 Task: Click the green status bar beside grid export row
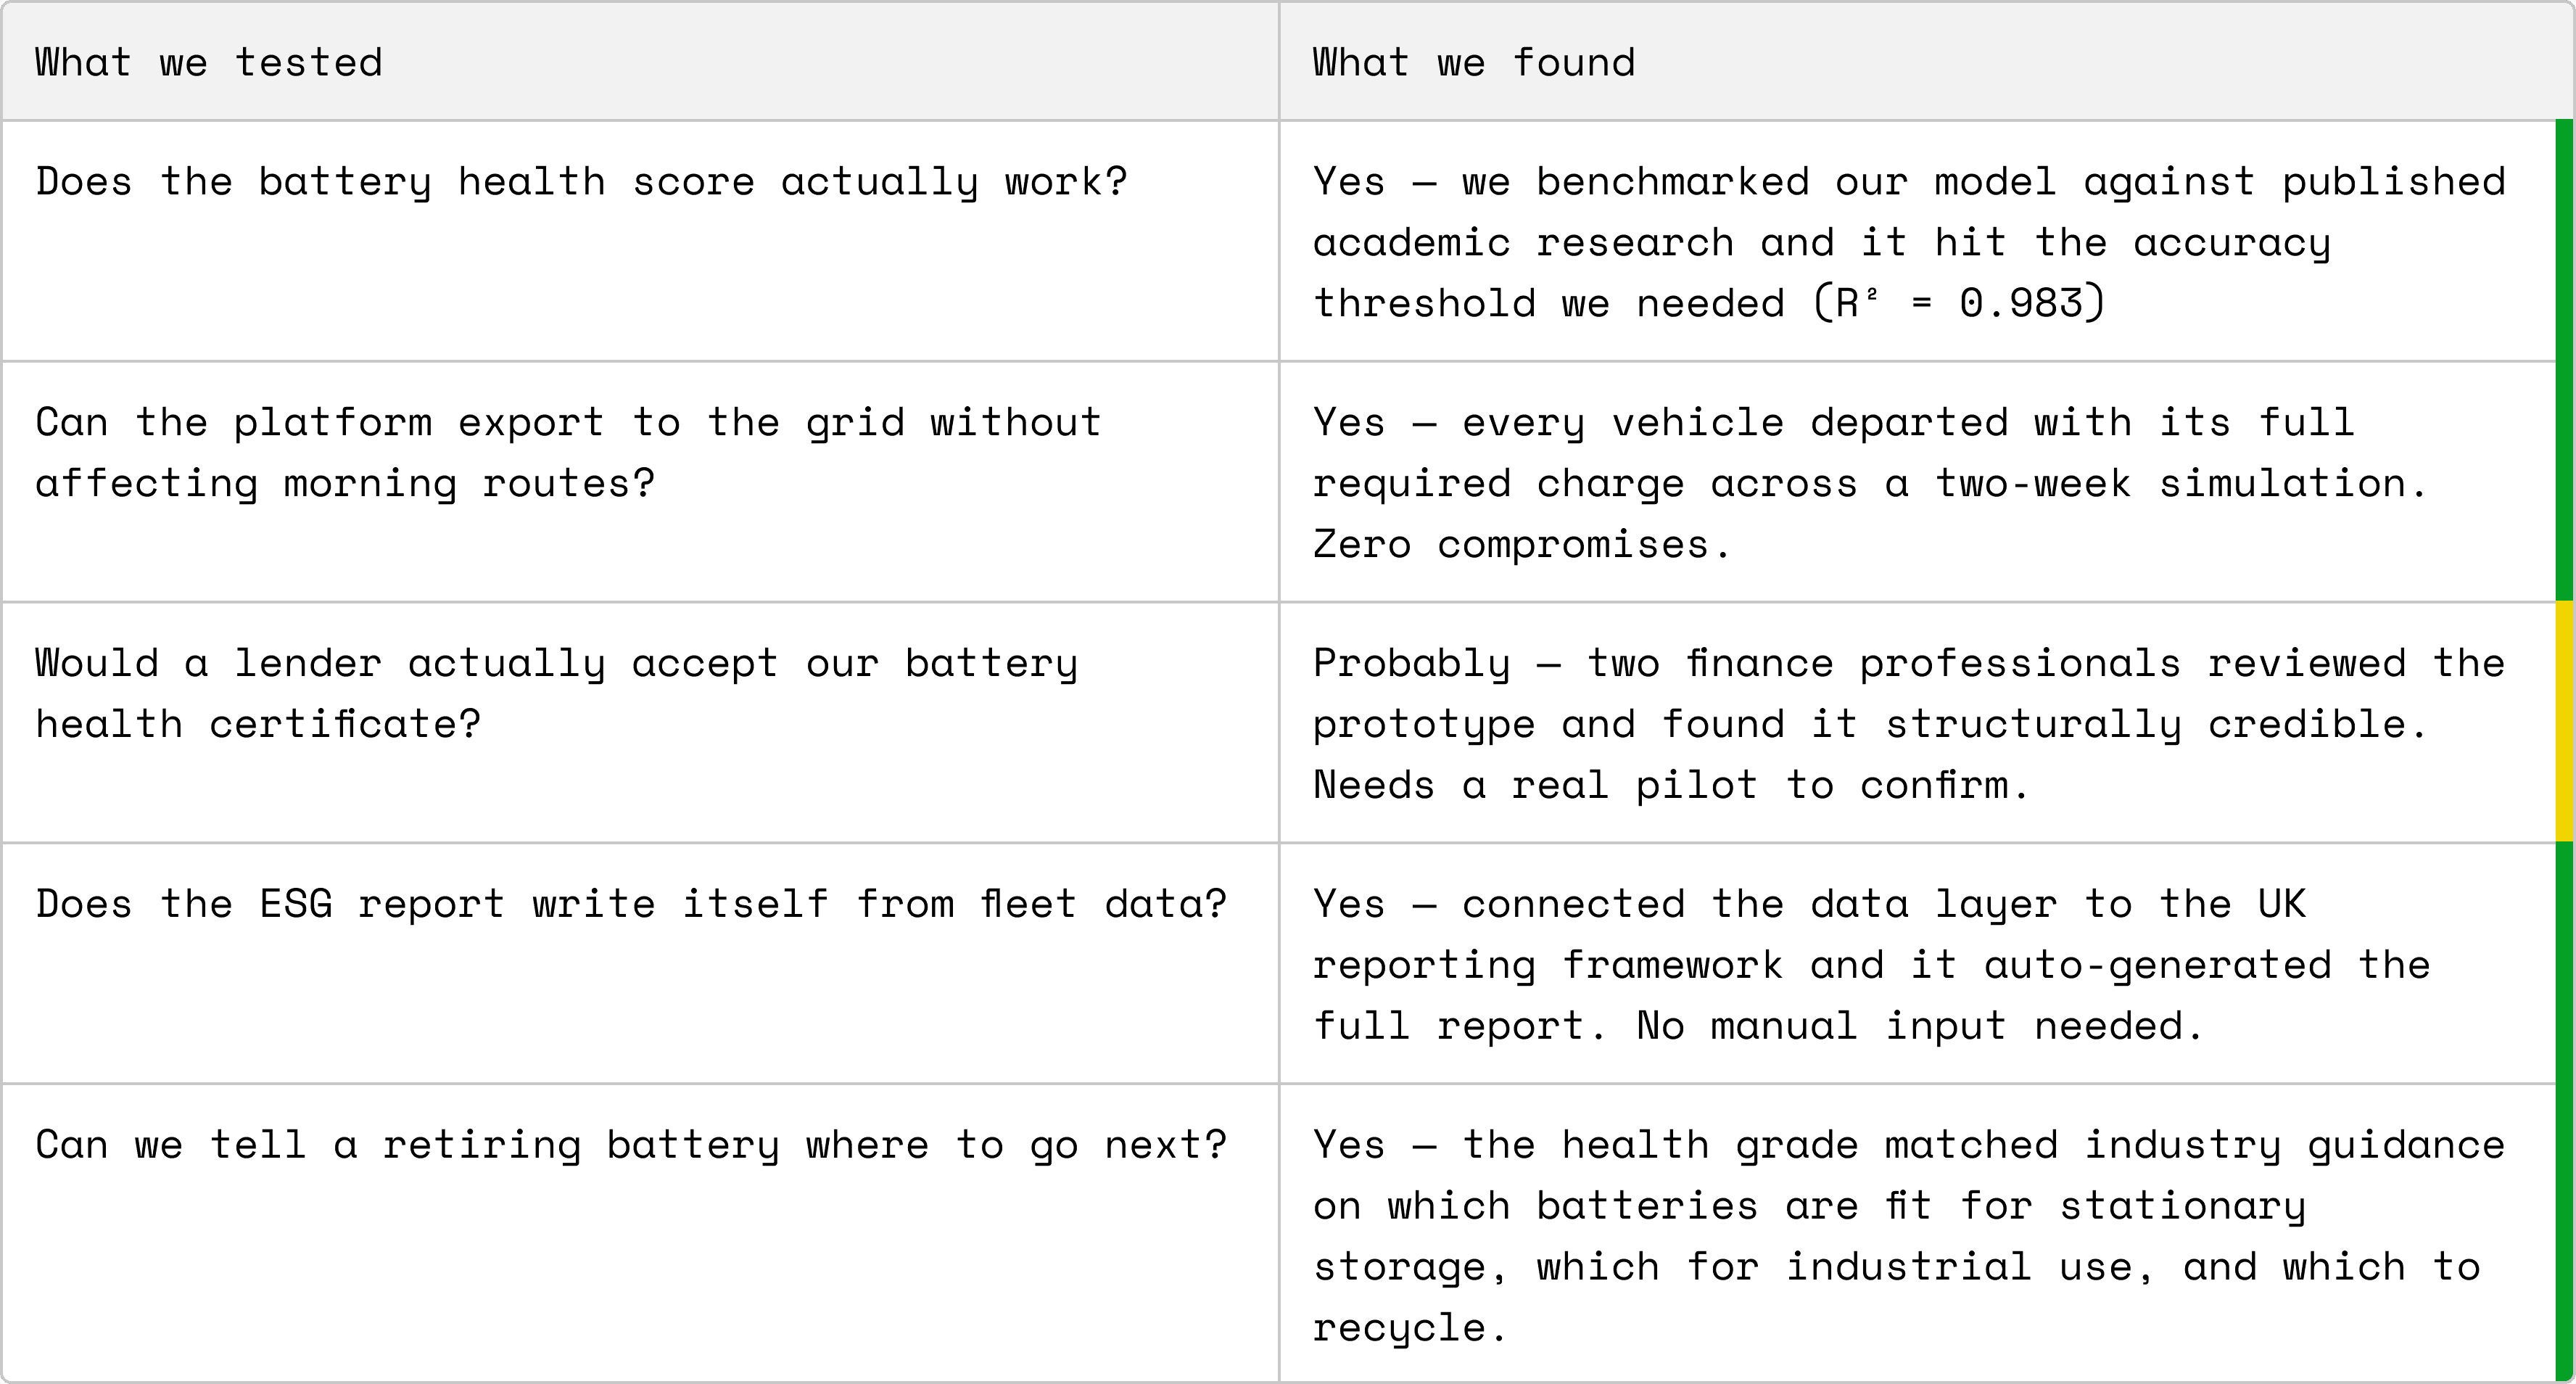[x=2565, y=482]
